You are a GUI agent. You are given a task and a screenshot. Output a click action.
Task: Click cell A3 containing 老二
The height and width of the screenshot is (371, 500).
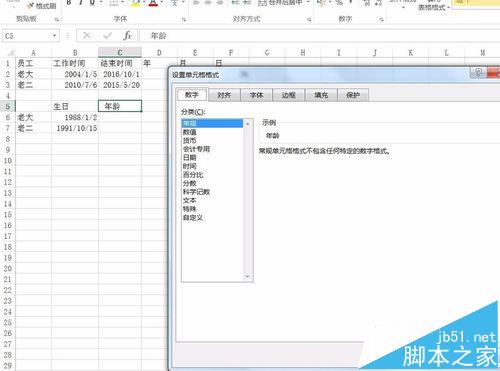tap(33, 85)
